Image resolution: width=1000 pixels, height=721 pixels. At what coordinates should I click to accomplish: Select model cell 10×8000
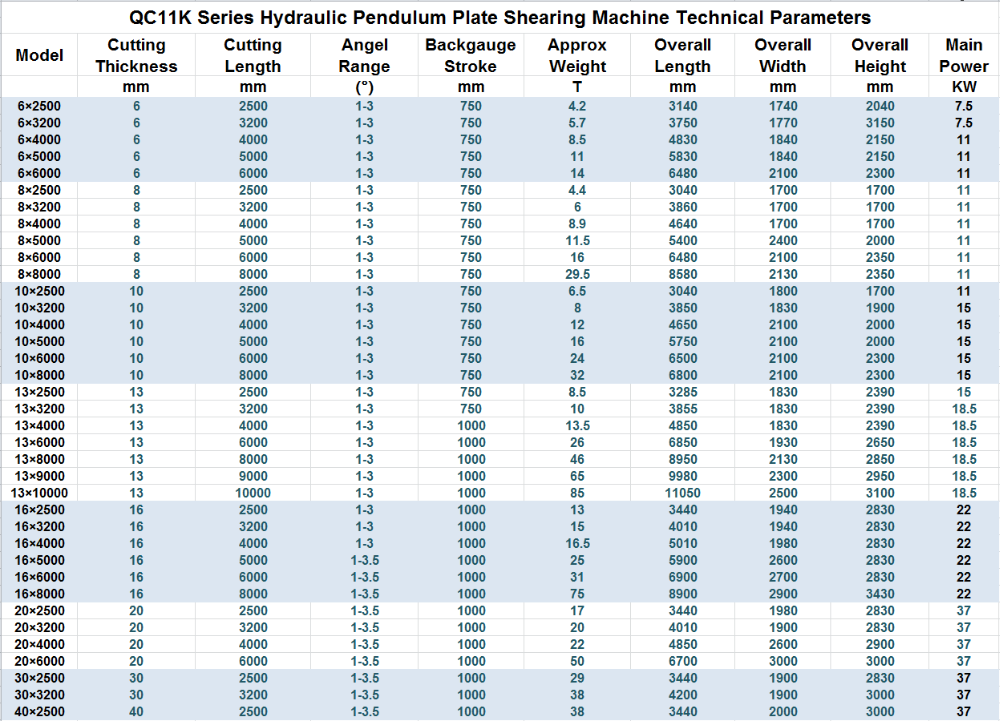click(x=39, y=375)
